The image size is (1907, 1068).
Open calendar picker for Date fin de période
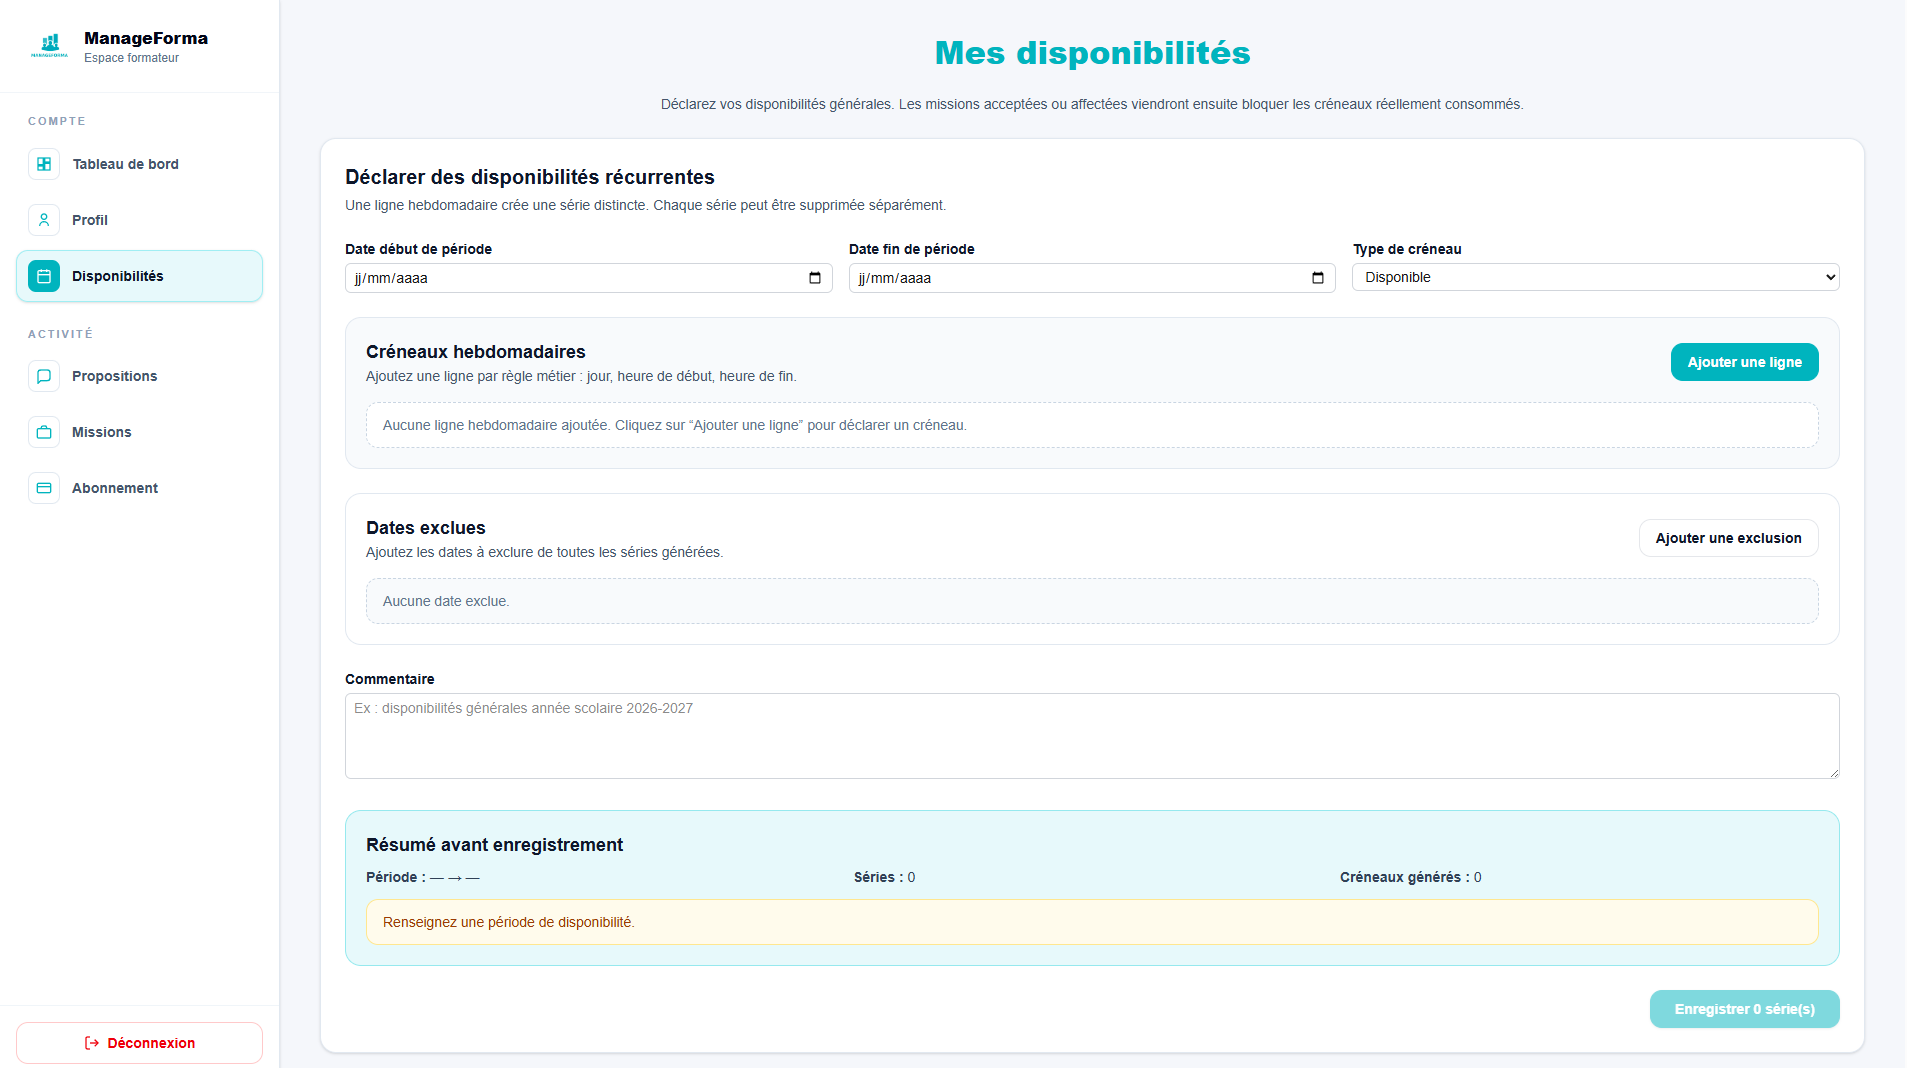[x=1318, y=278]
